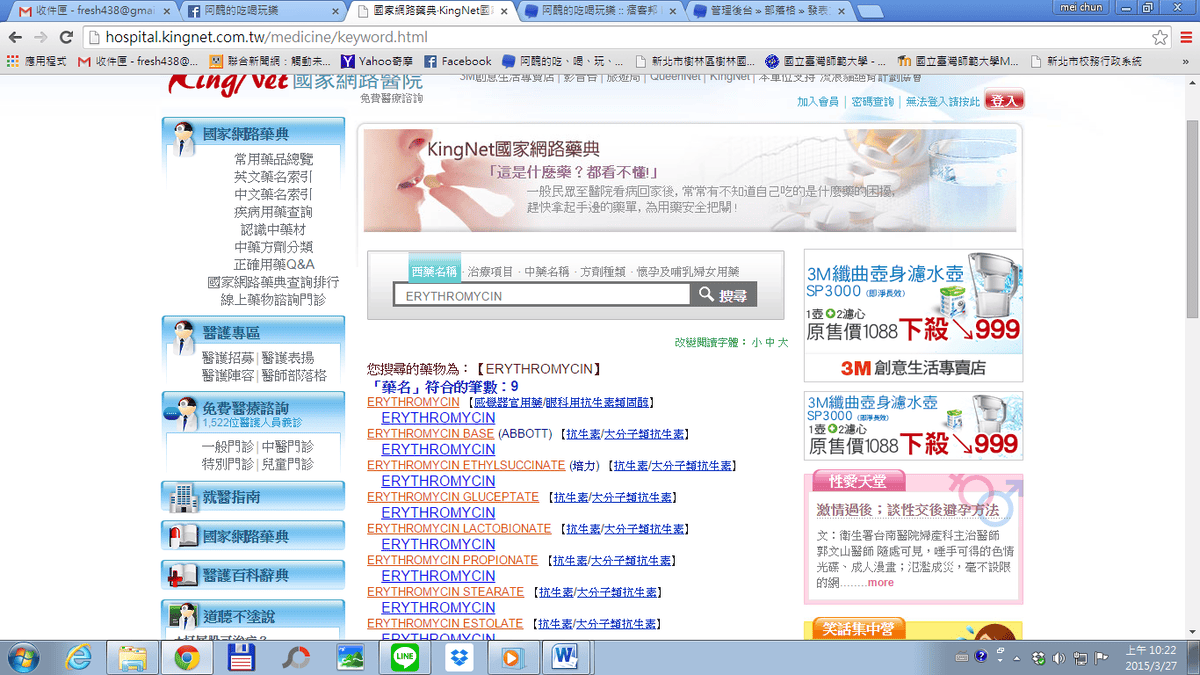This screenshot has height=675, width=1200.
Task: Open the Gmail 收件匣 bookmark
Action: [x=139, y=61]
